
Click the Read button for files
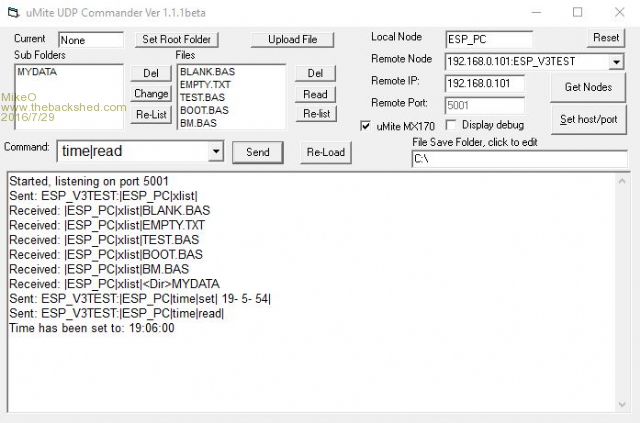click(x=316, y=94)
